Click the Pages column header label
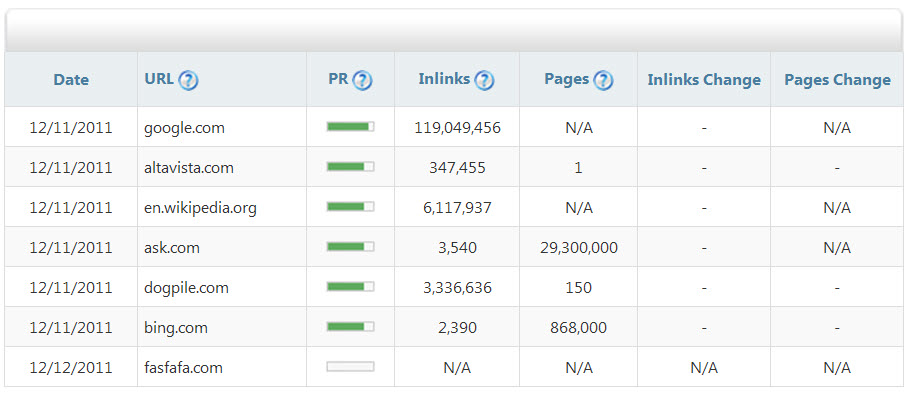 coord(567,79)
